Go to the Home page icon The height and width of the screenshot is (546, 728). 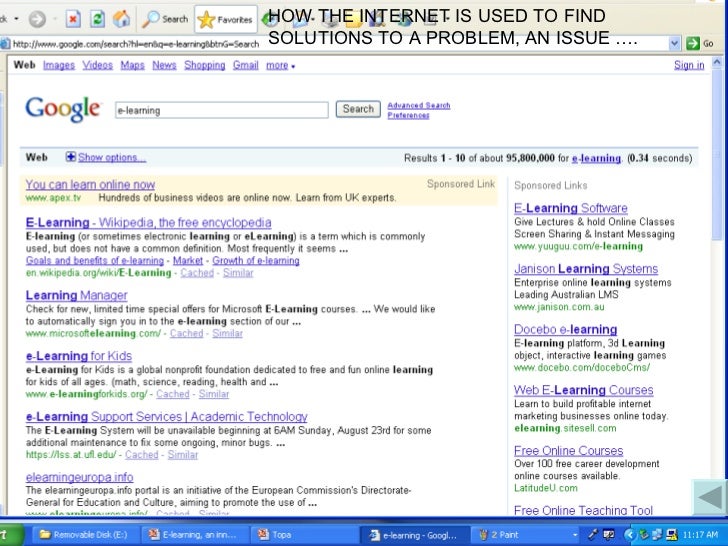click(121, 19)
